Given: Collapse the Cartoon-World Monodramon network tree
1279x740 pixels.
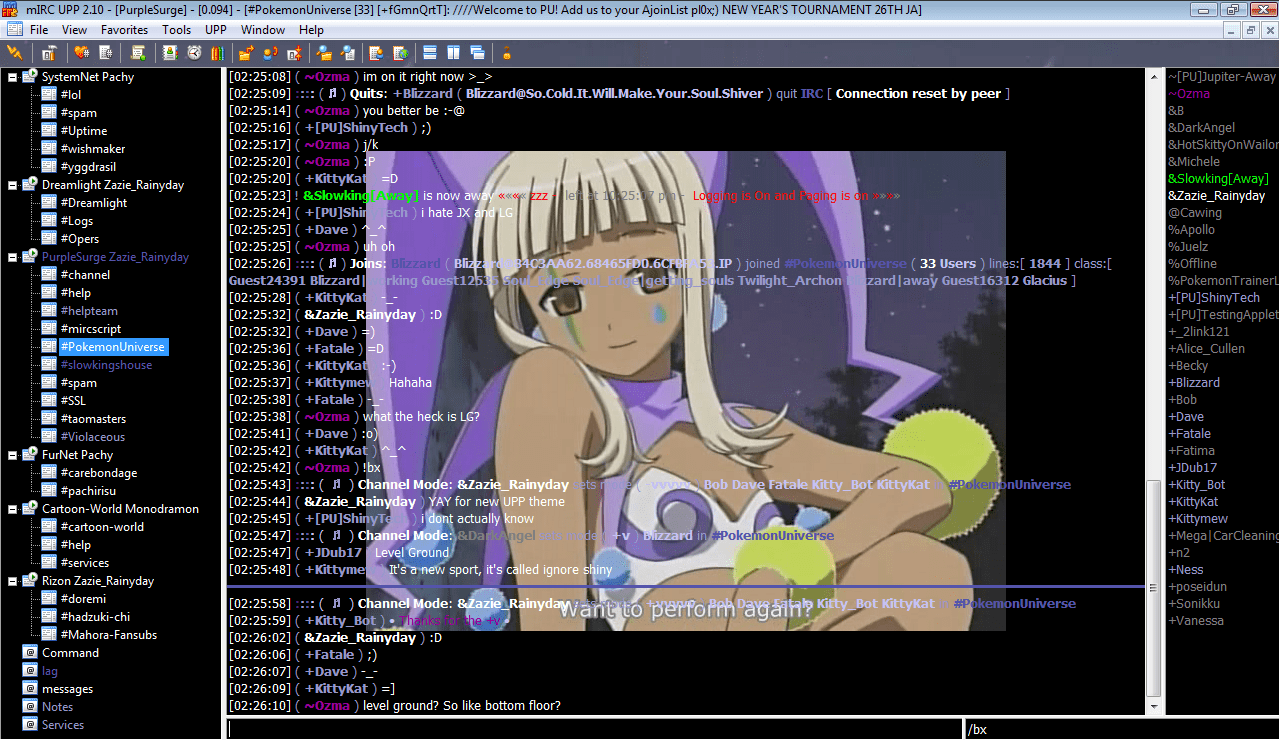Looking at the screenshot, I should click(12, 509).
